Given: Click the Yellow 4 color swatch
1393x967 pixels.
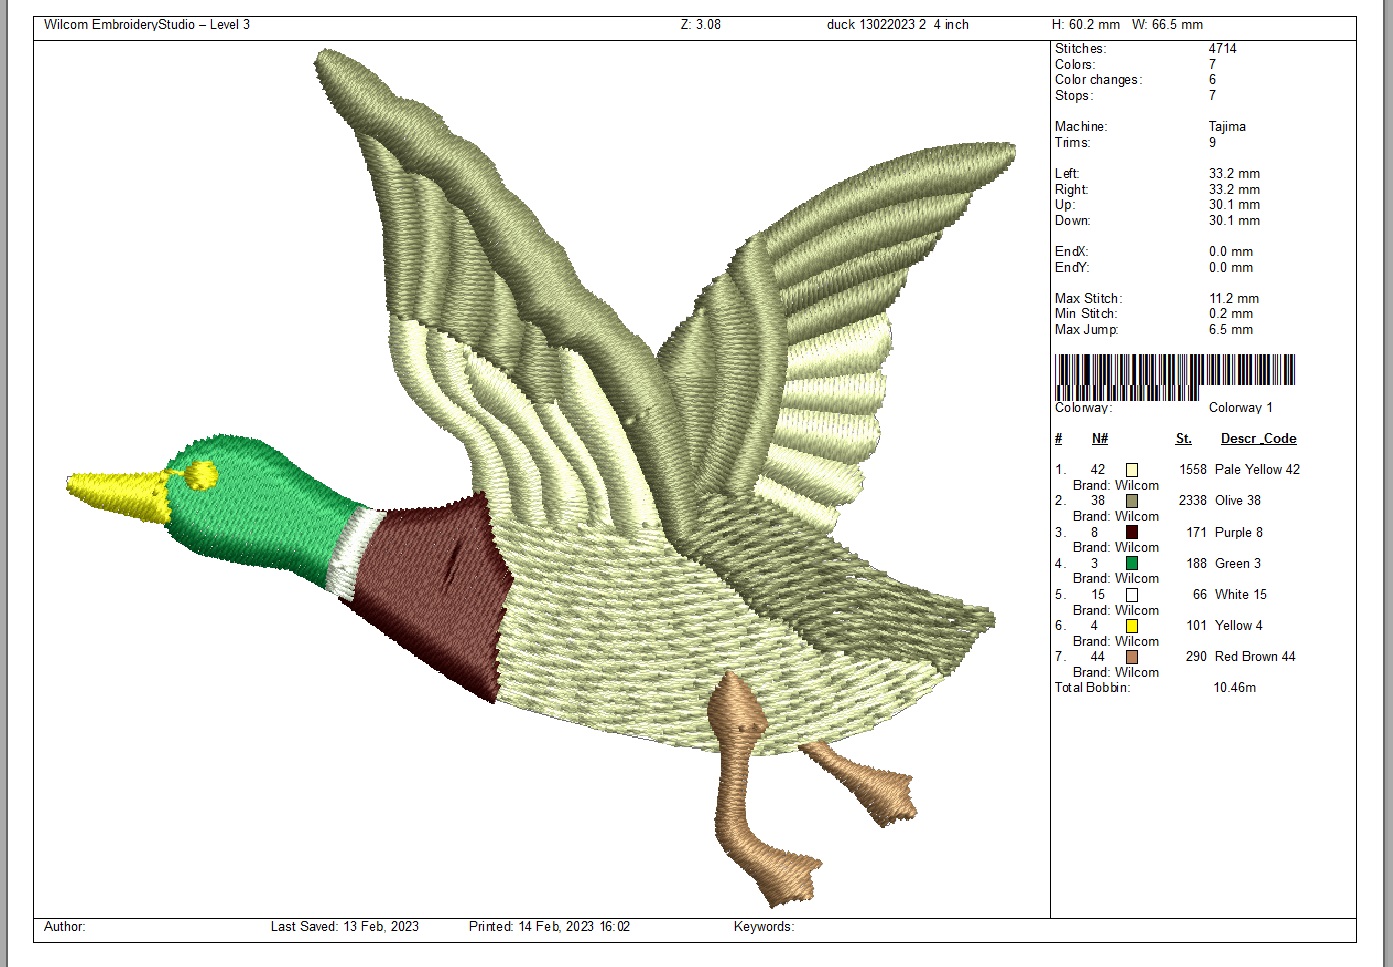Looking at the screenshot, I should [1131, 626].
